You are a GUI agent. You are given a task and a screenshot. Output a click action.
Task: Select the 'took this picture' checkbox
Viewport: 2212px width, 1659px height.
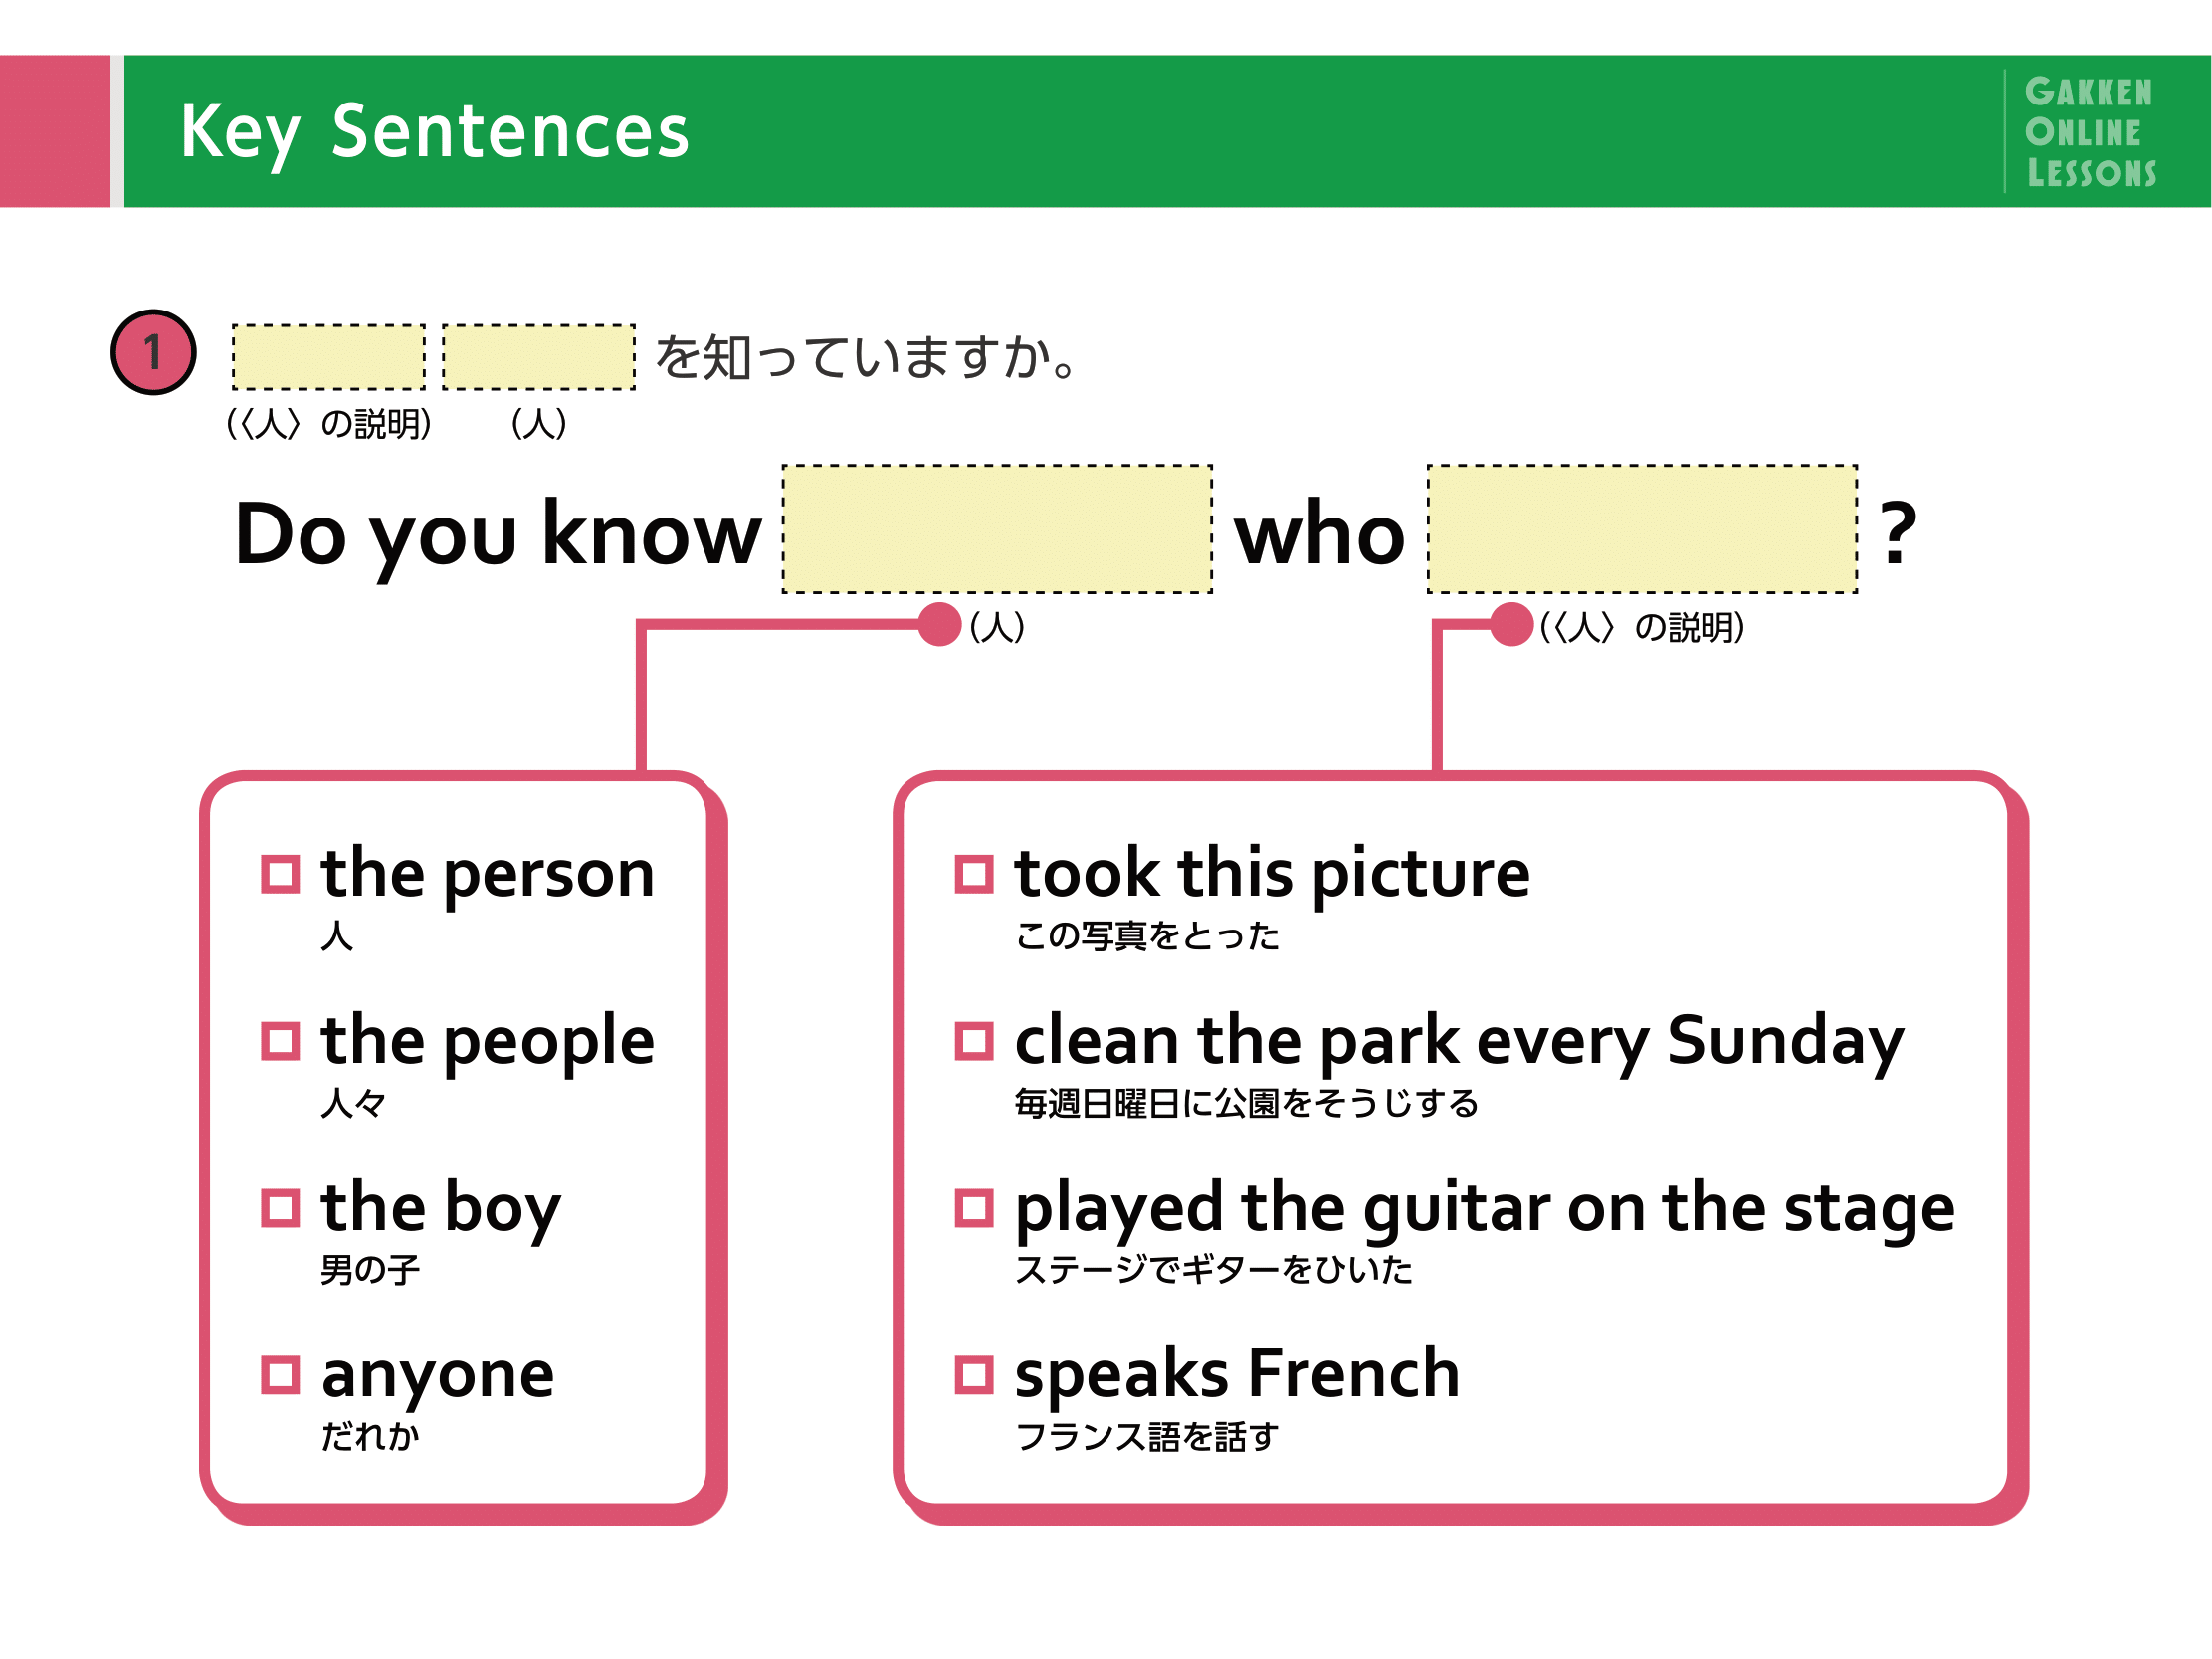click(x=974, y=874)
